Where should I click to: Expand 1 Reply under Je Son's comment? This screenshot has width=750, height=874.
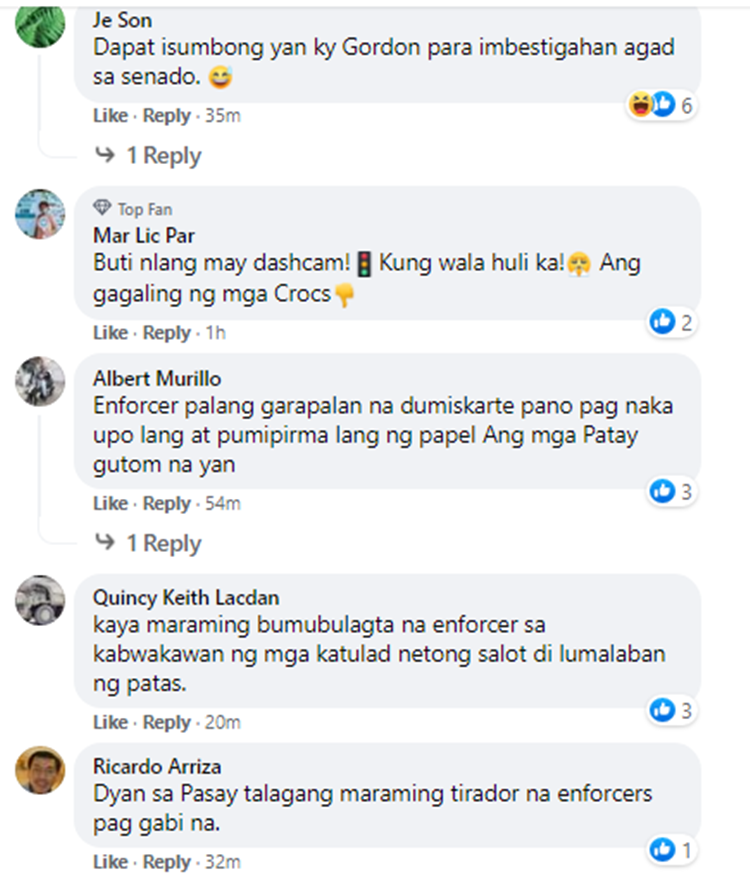click(x=164, y=156)
